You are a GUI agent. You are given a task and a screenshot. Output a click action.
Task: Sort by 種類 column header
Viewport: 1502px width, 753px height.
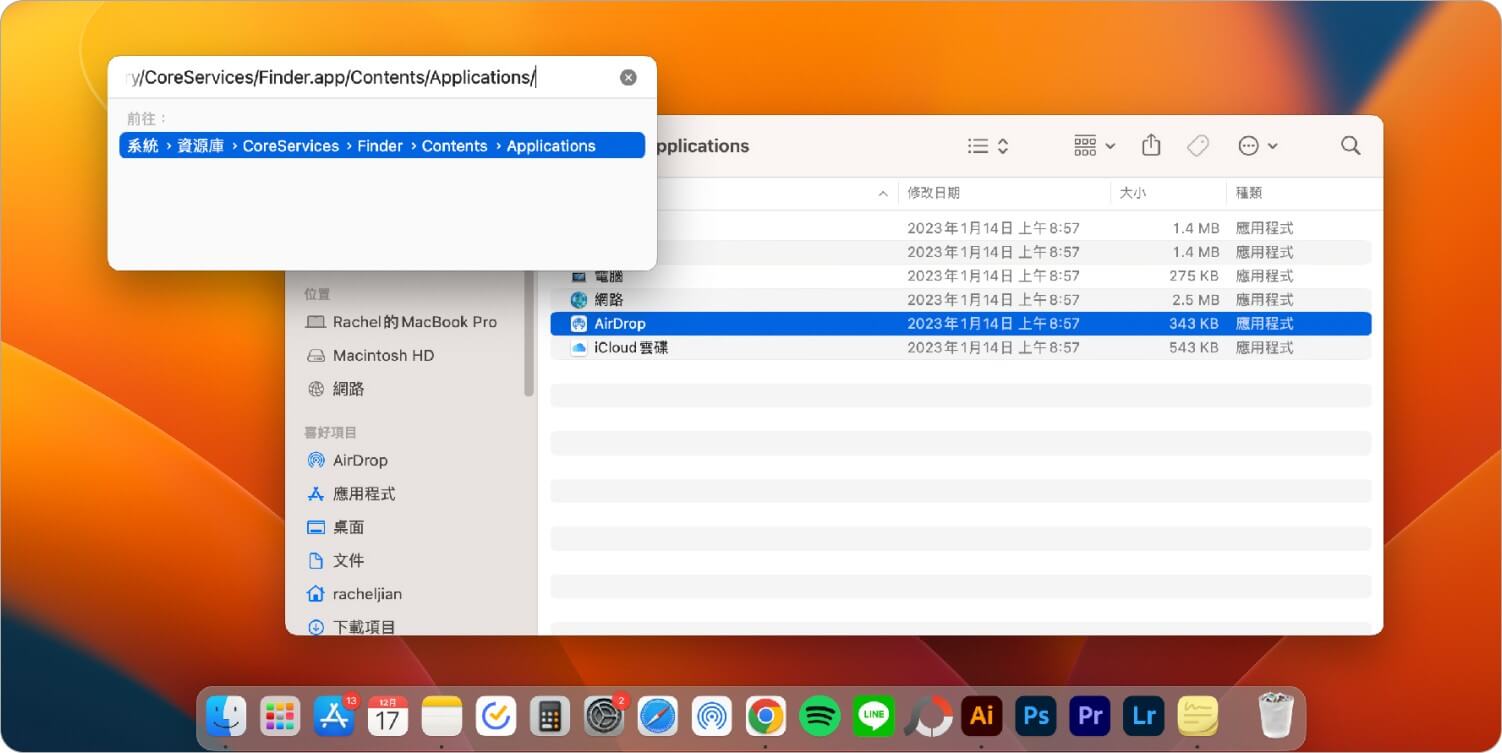[1249, 193]
